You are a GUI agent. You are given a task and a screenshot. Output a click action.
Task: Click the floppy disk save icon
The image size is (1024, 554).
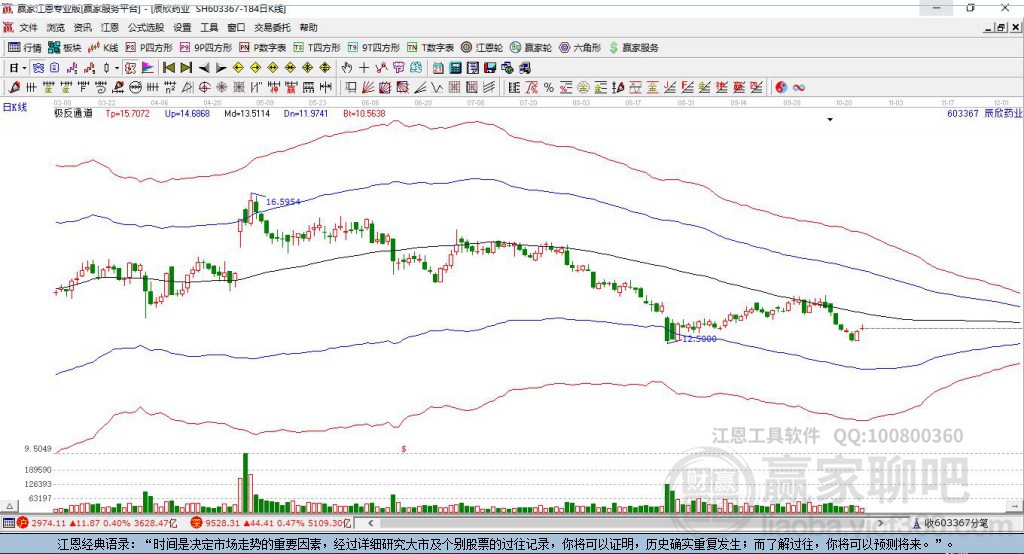490,68
